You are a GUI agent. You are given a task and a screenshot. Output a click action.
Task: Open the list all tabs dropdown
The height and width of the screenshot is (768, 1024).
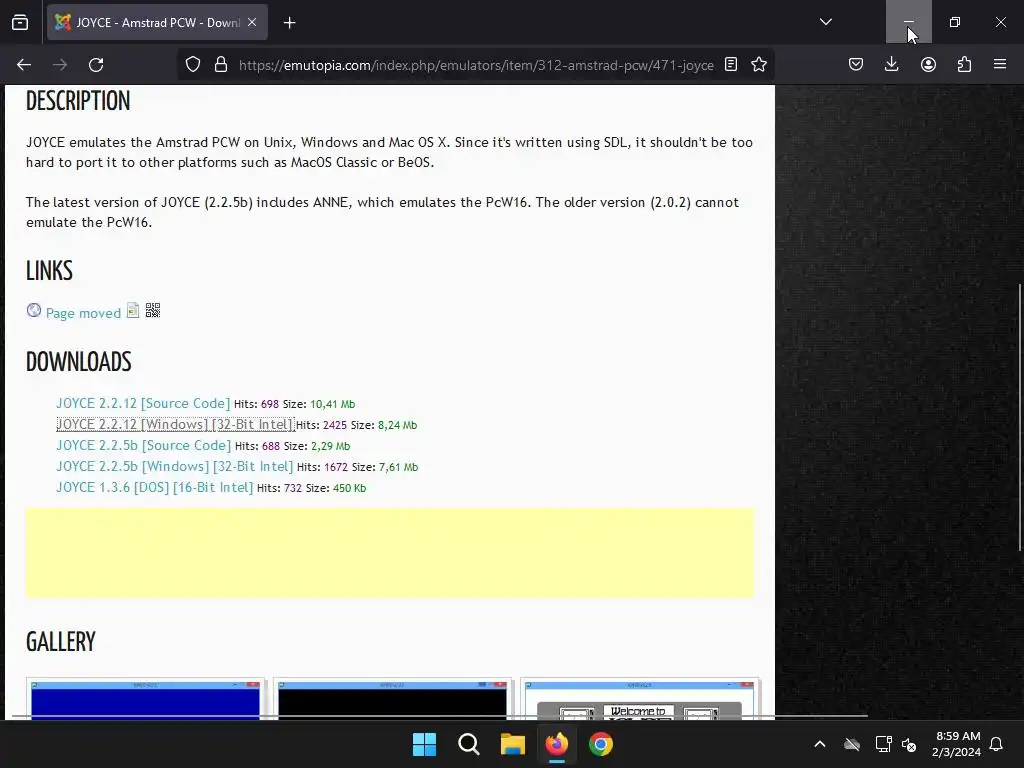pyautogui.click(x=825, y=22)
